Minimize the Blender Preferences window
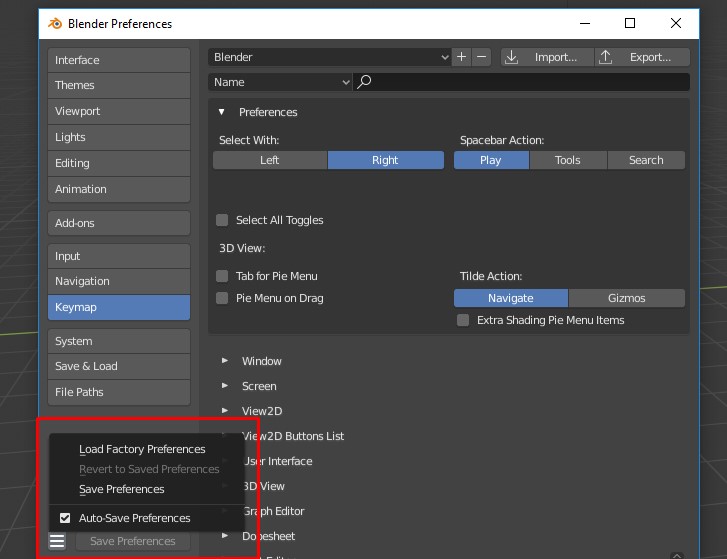The image size is (727, 559). 585,23
